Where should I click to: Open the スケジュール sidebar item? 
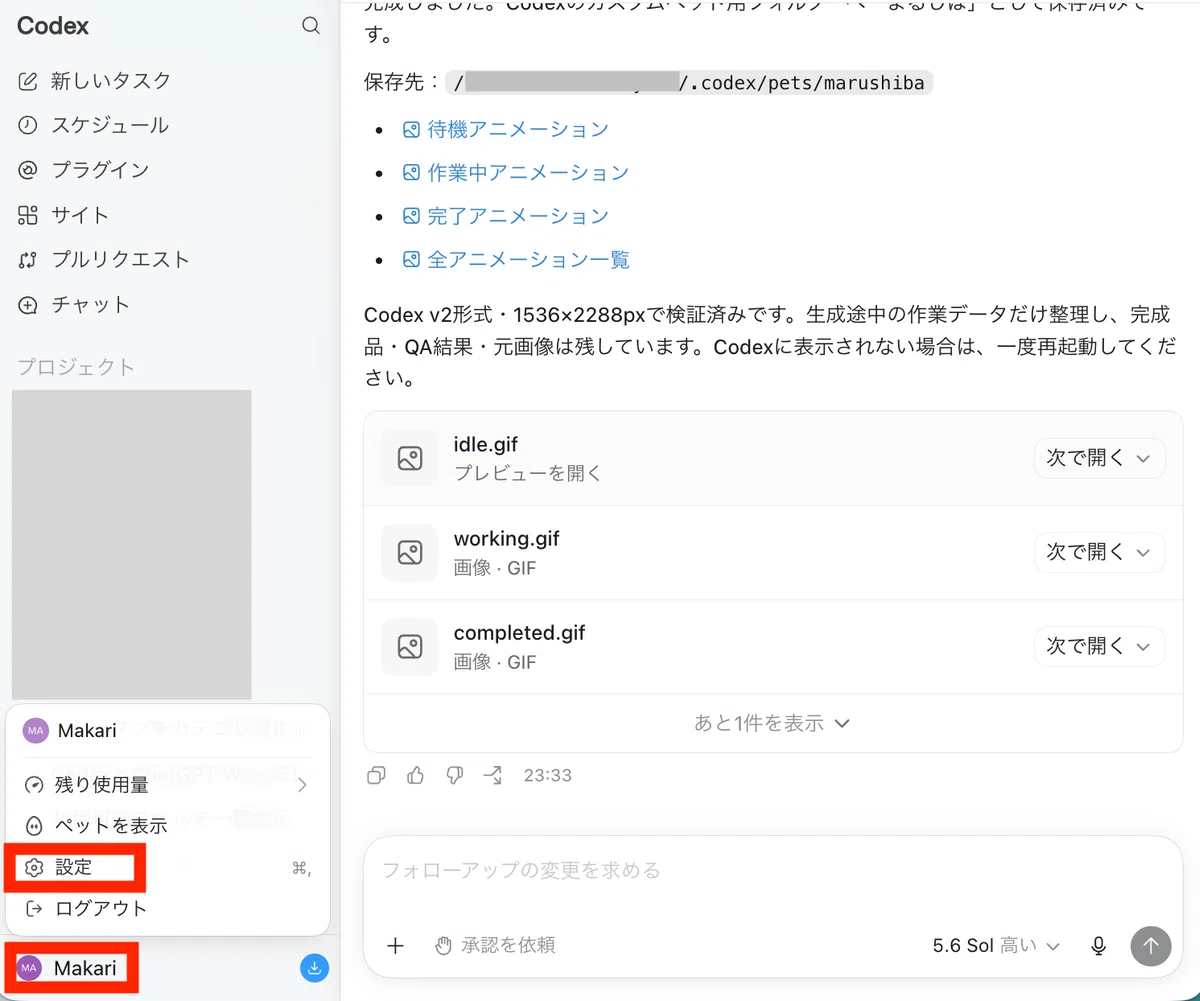(x=93, y=125)
